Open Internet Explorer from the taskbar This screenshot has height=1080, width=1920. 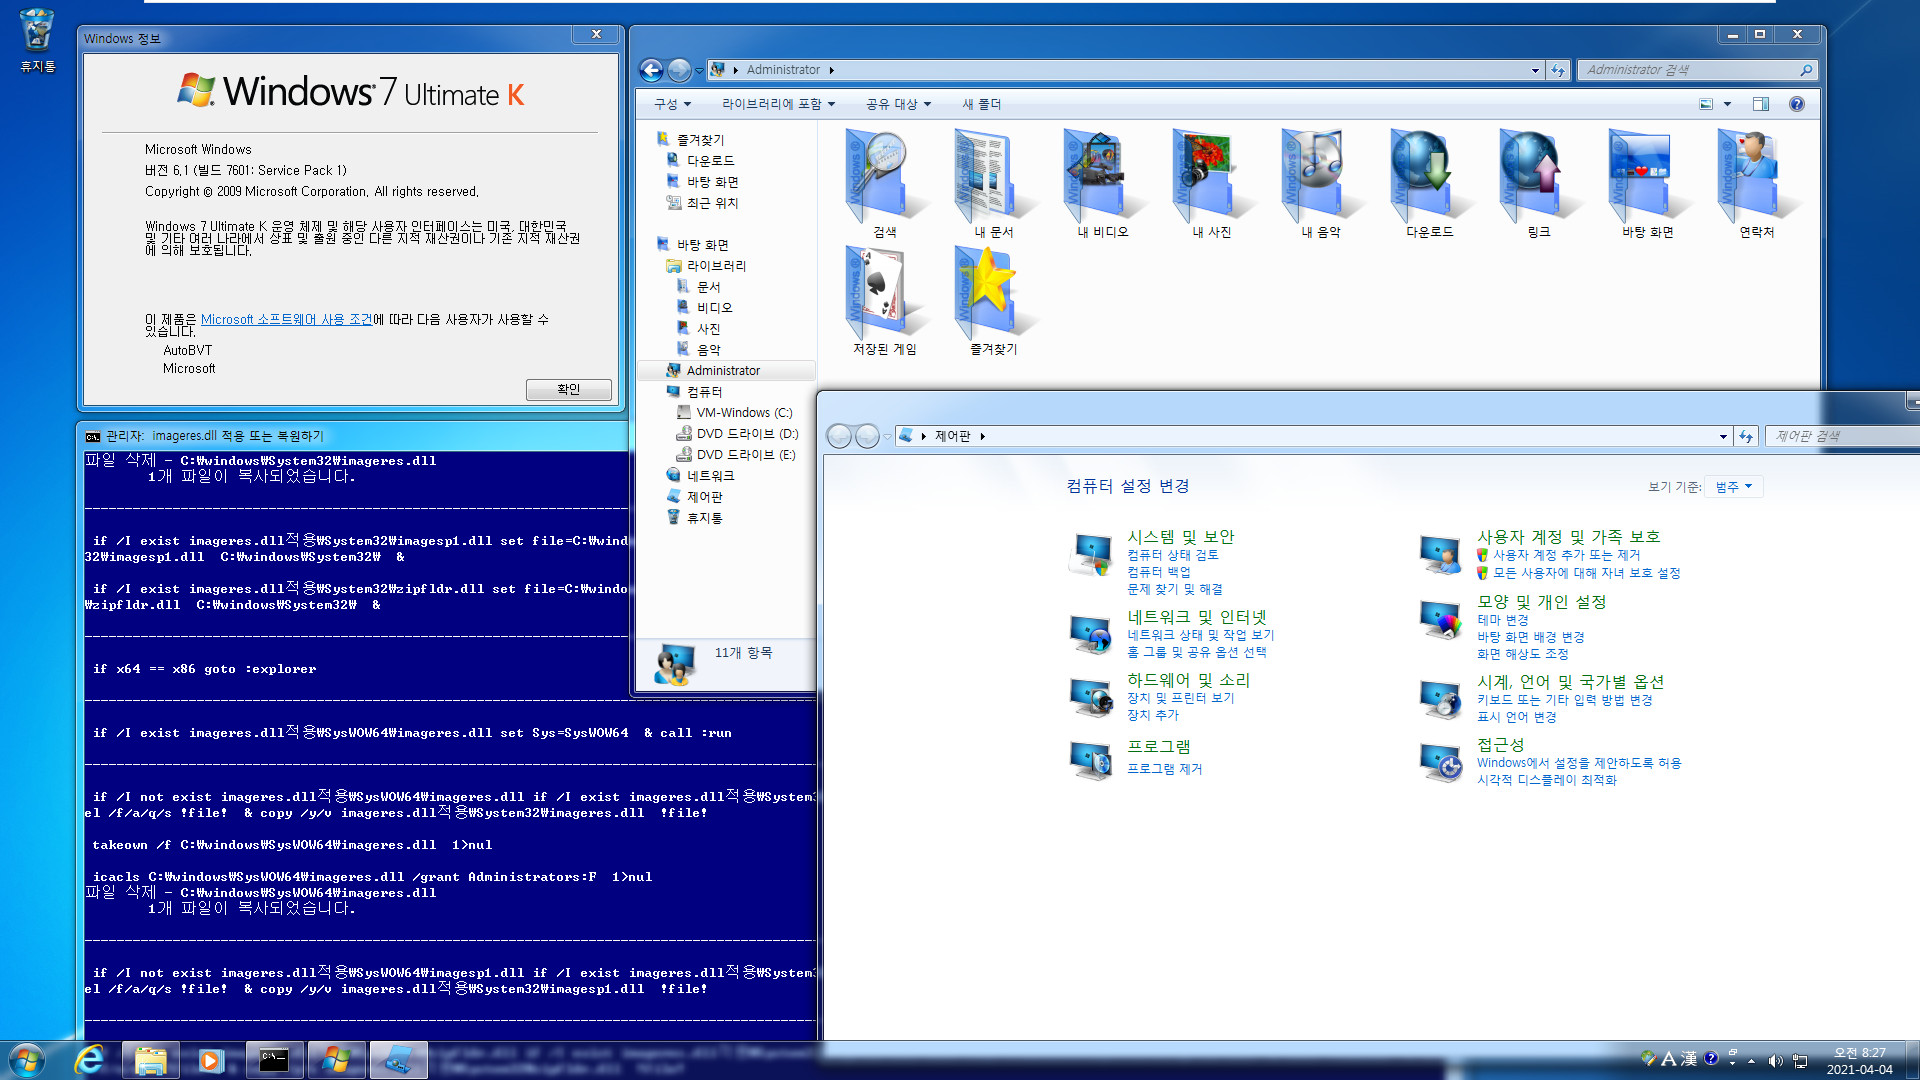tap(89, 1060)
